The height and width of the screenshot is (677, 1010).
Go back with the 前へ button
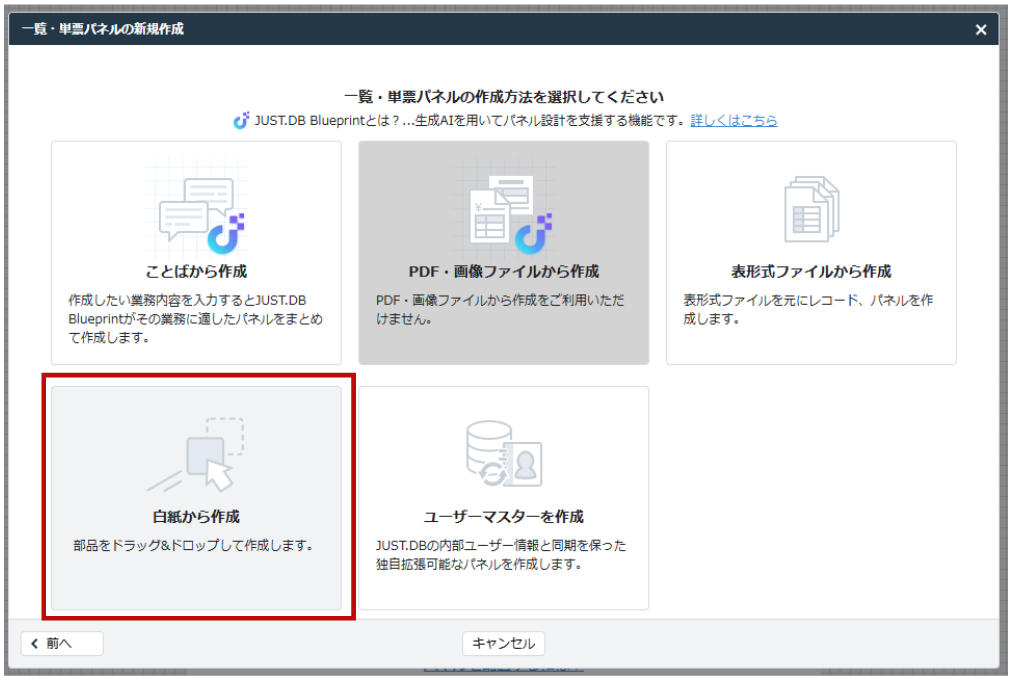[x=62, y=643]
